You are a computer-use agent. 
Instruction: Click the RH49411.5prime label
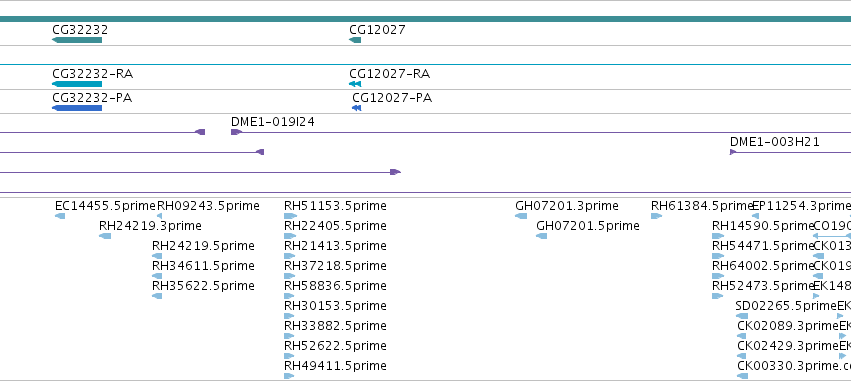coord(335,366)
